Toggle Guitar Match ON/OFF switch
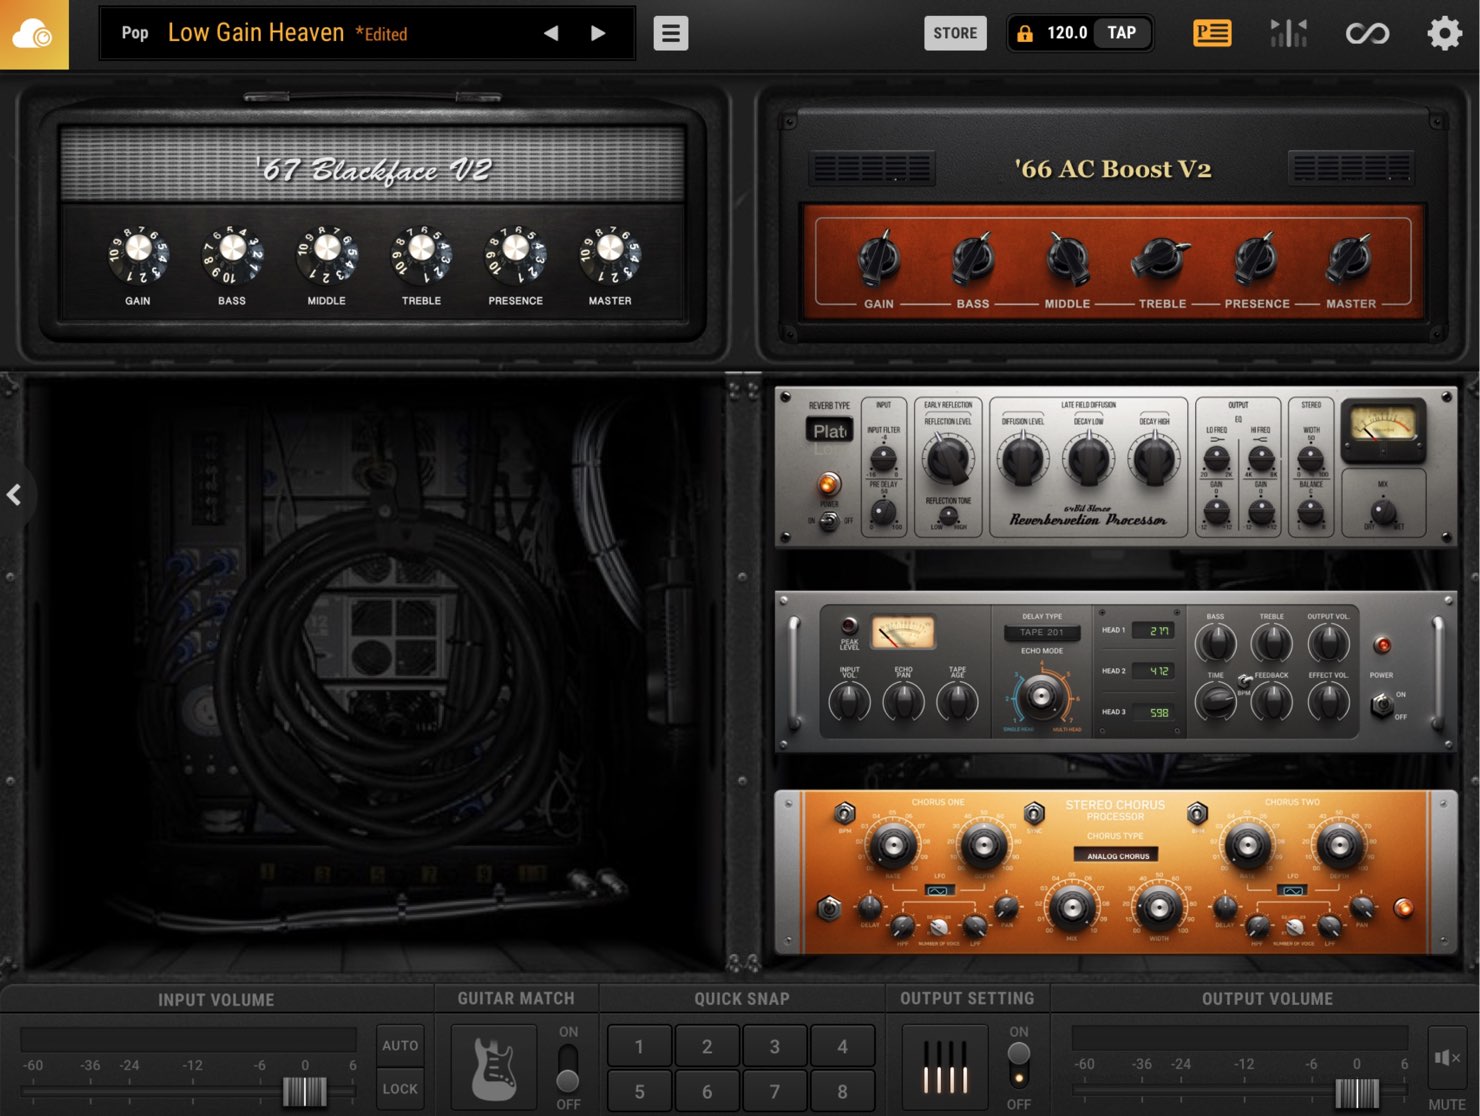The height and width of the screenshot is (1116, 1480). 567,1068
